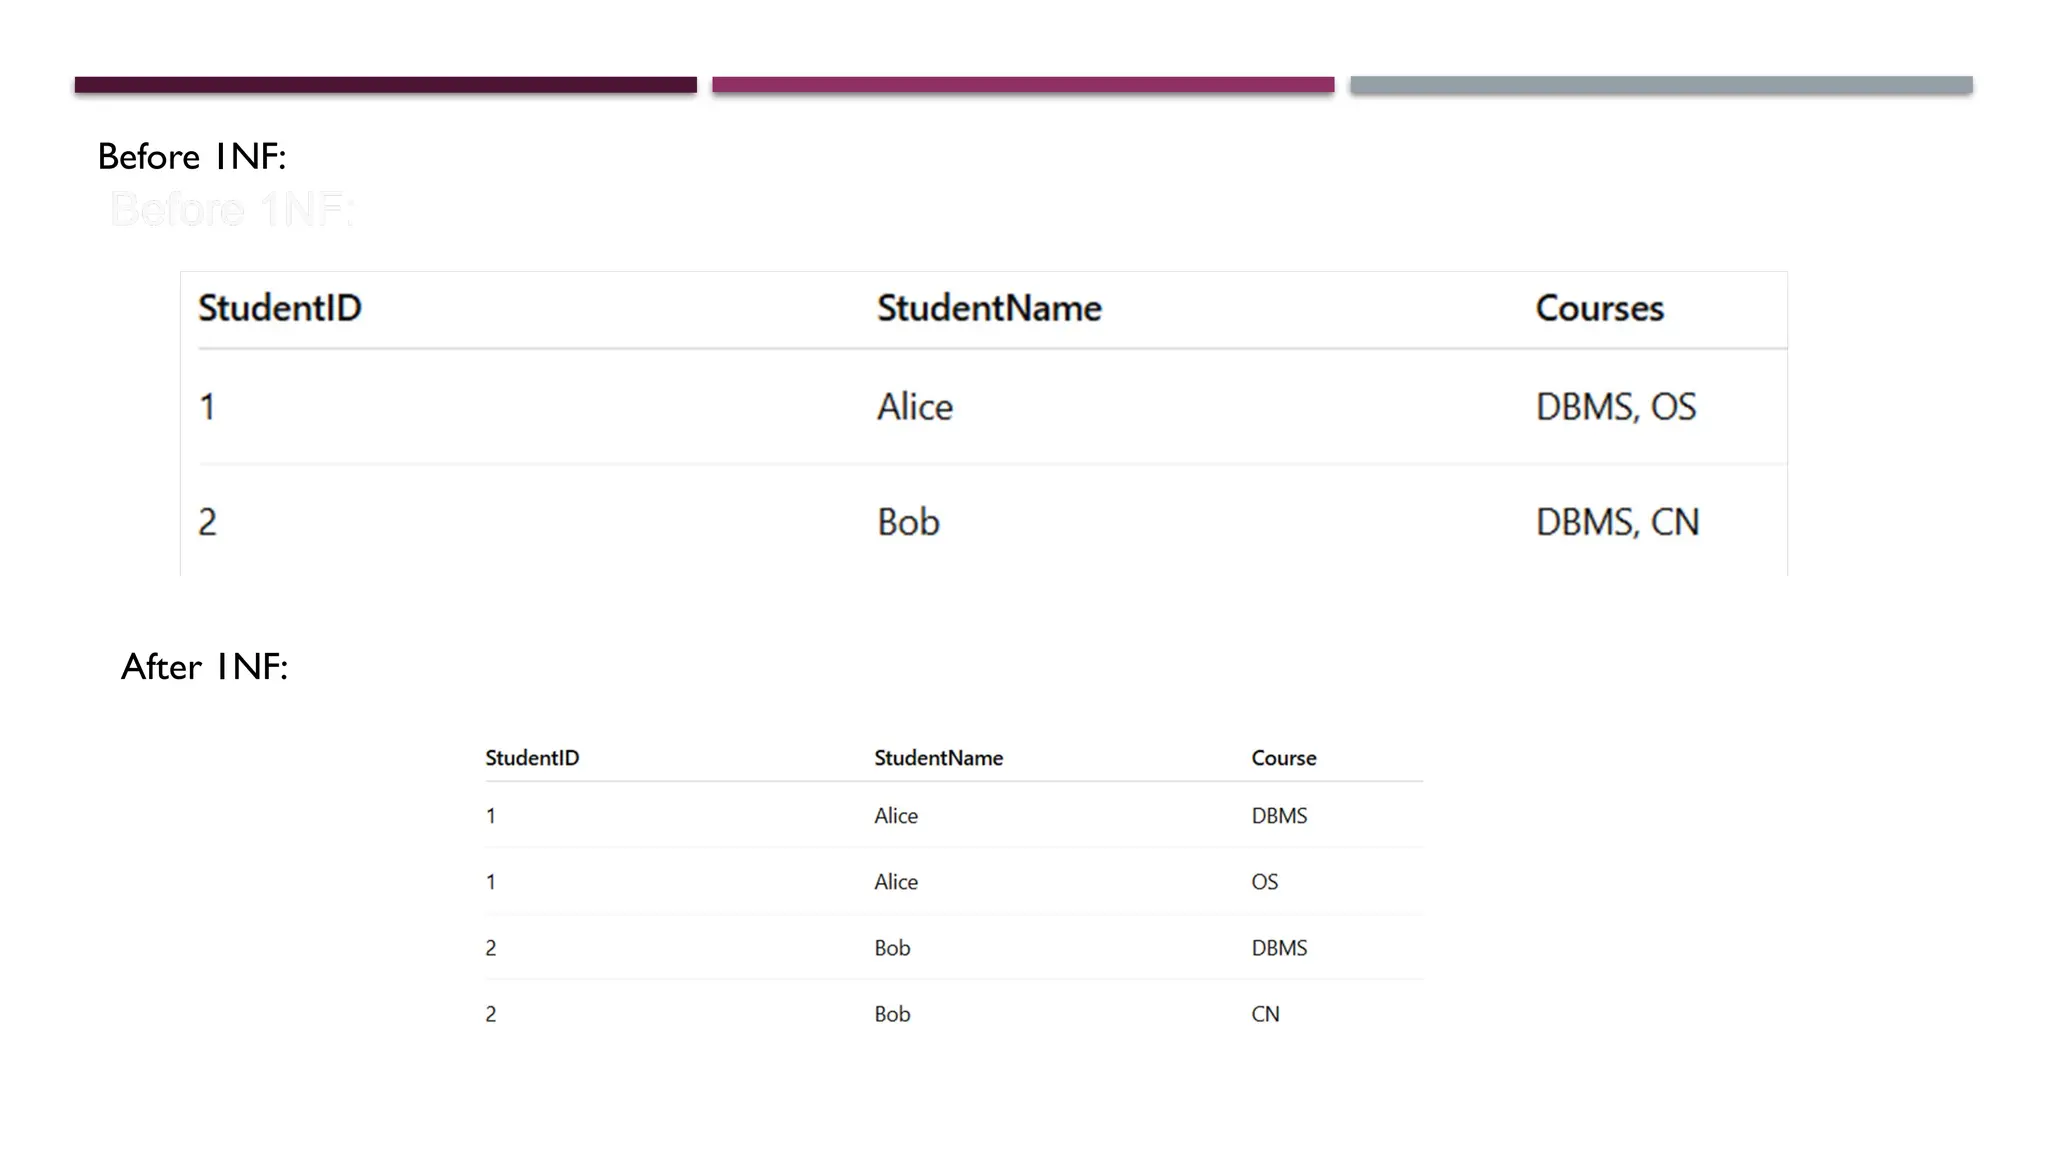The height and width of the screenshot is (1152, 2048).
Task: Select the Course header in the small table
Action: pyautogui.click(x=1283, y=758)
